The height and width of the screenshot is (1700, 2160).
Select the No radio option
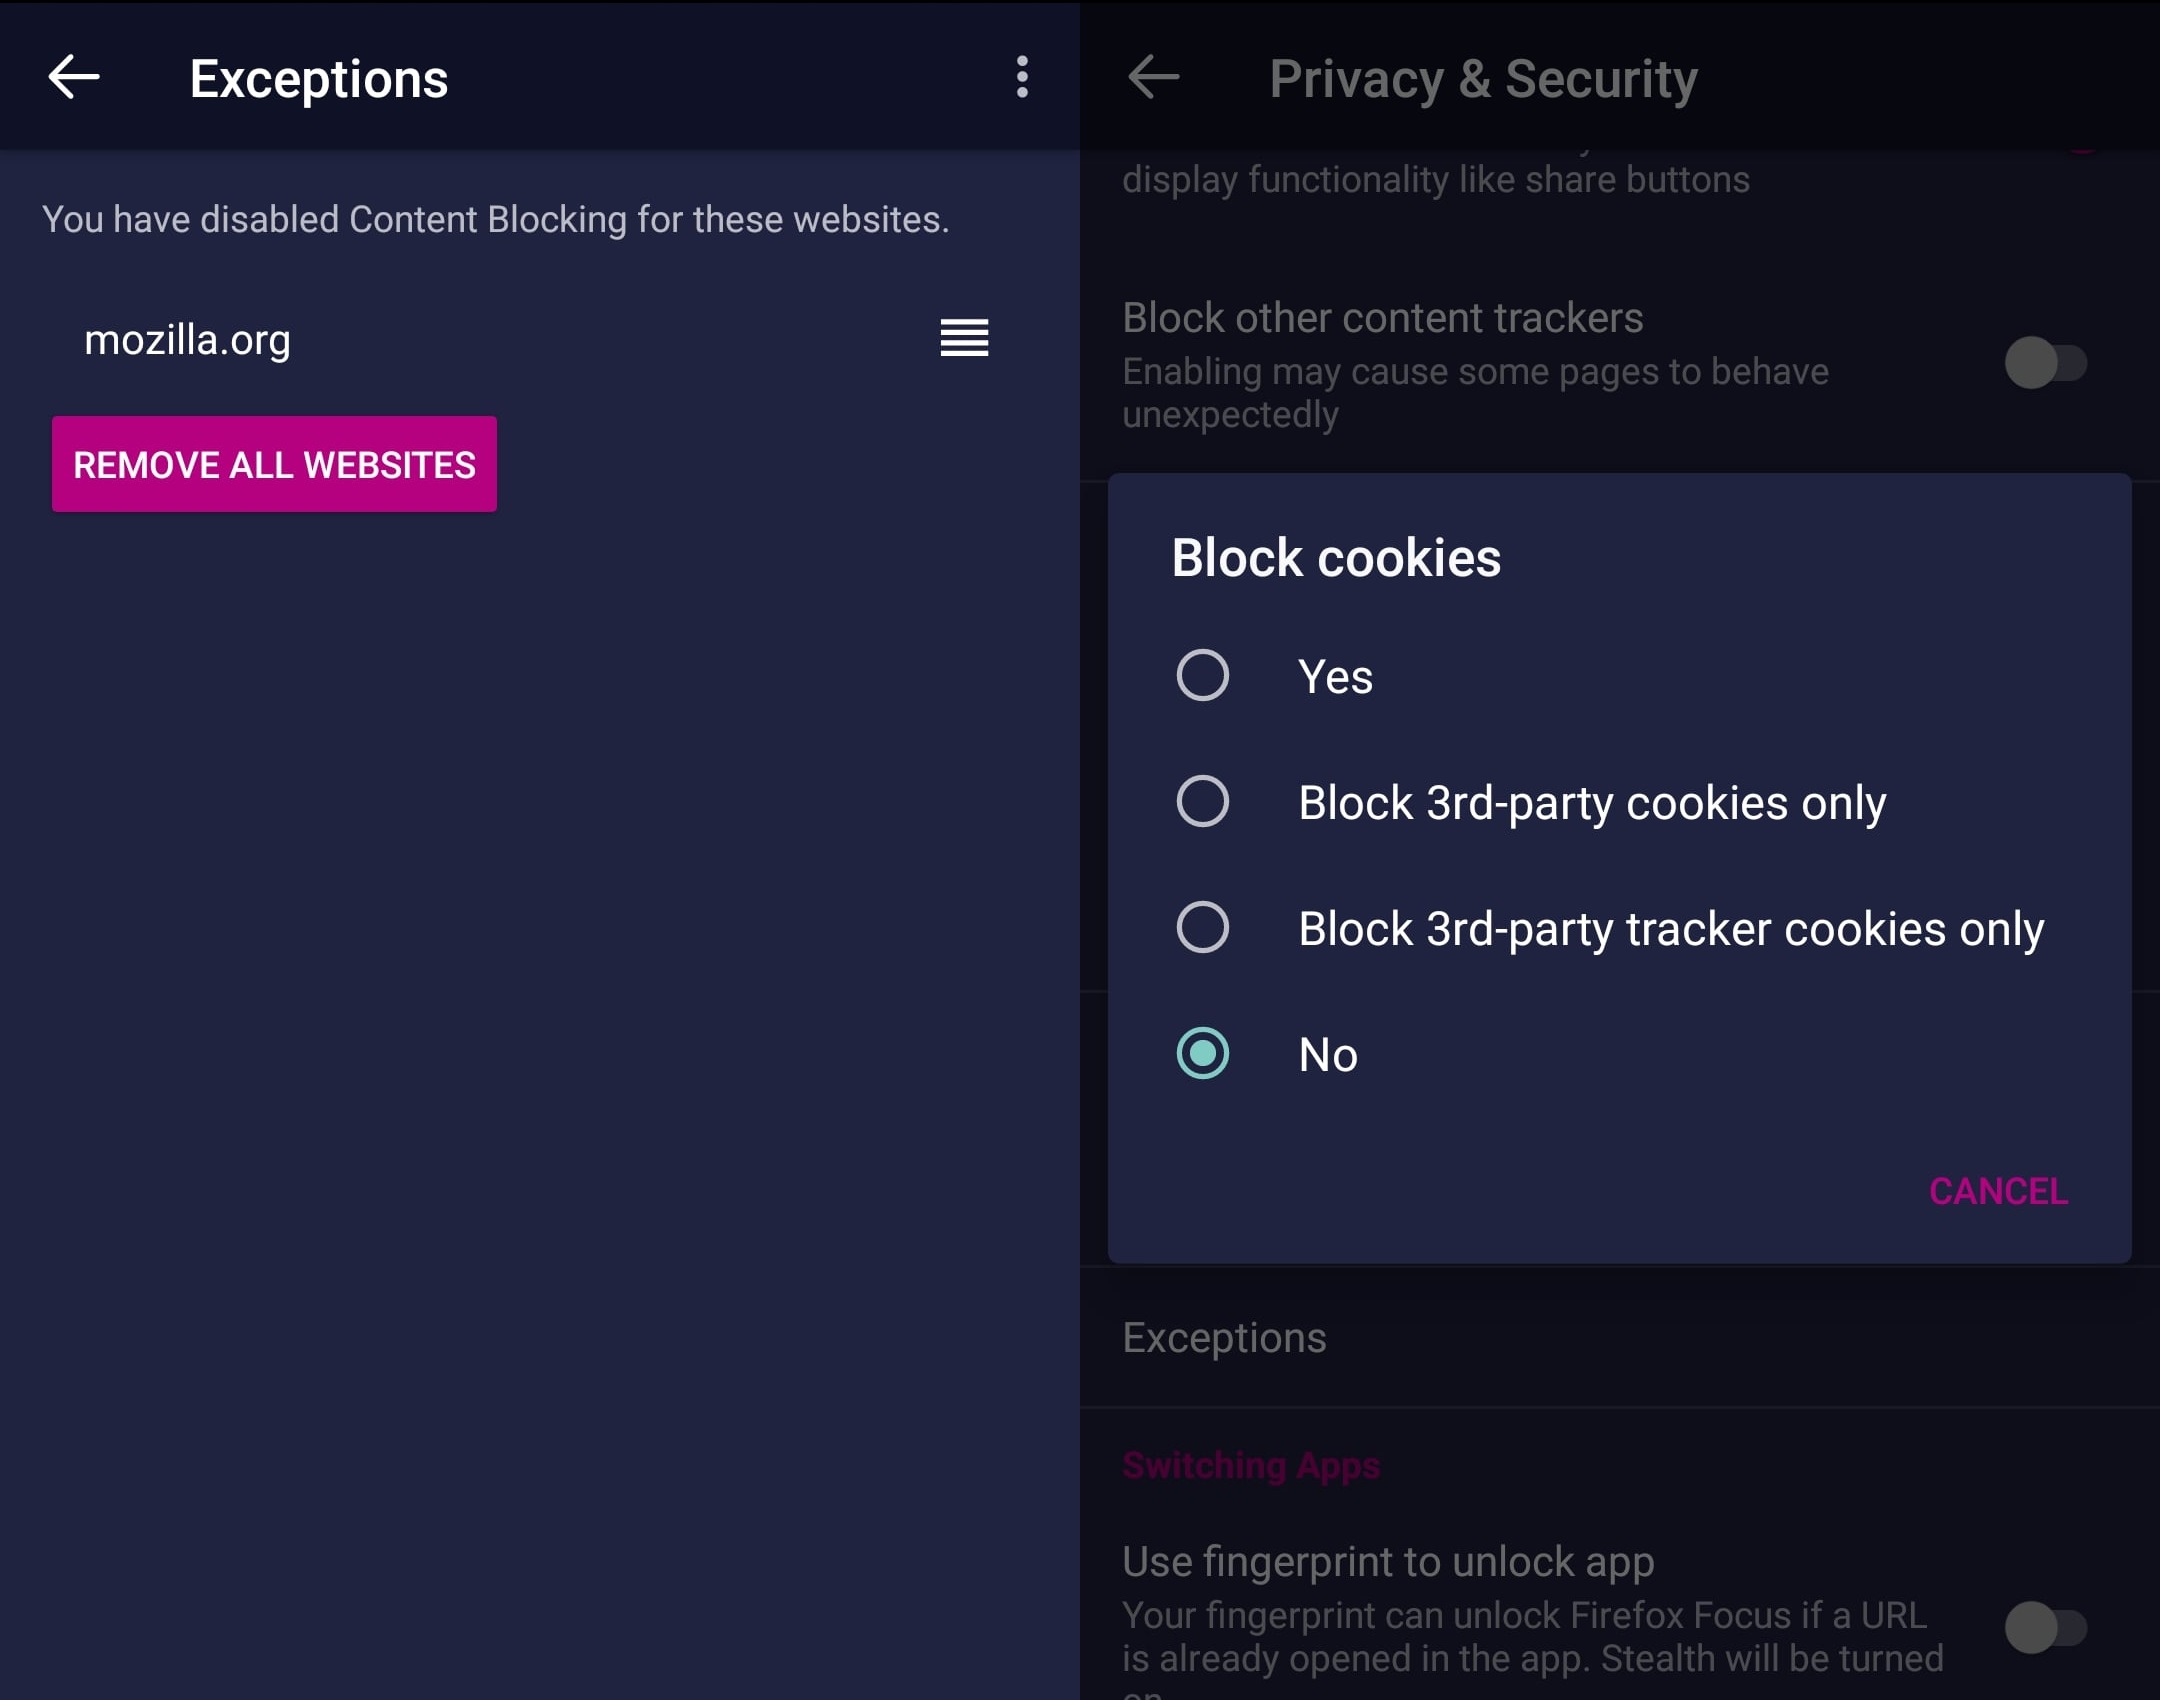1203,1054
